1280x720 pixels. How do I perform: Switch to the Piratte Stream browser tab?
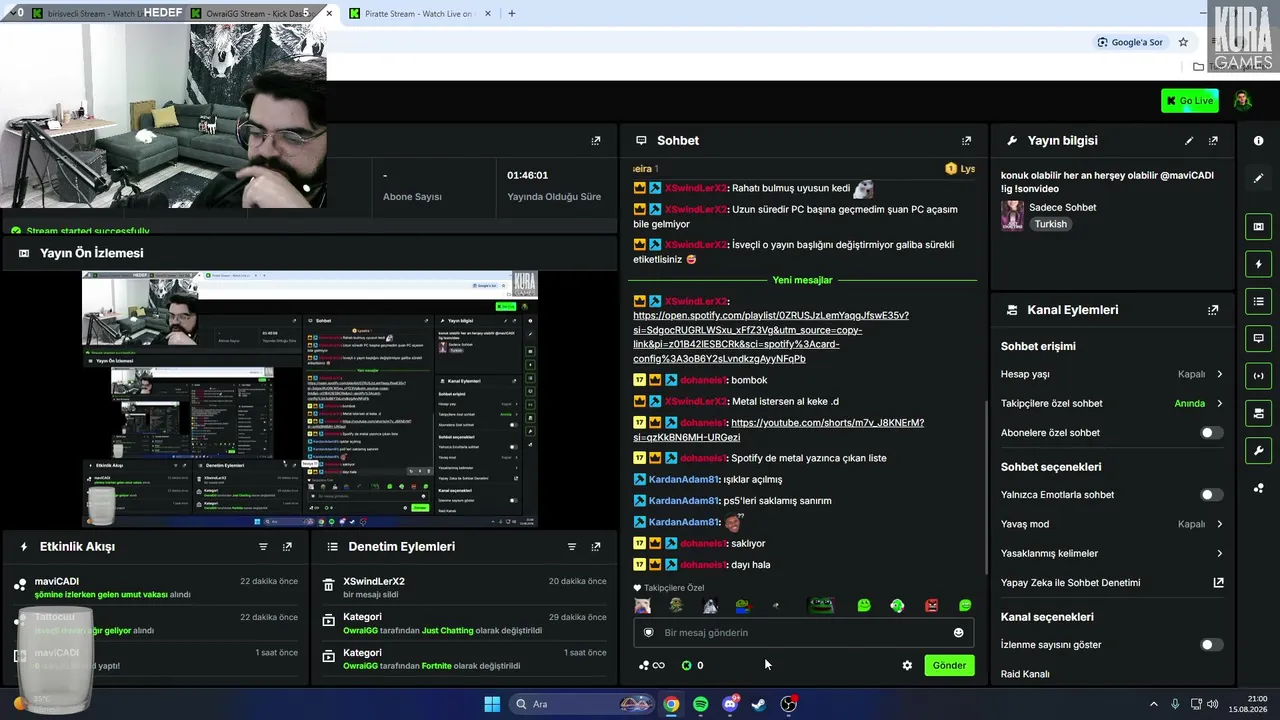pyautogui.click(x=418, y=14)
